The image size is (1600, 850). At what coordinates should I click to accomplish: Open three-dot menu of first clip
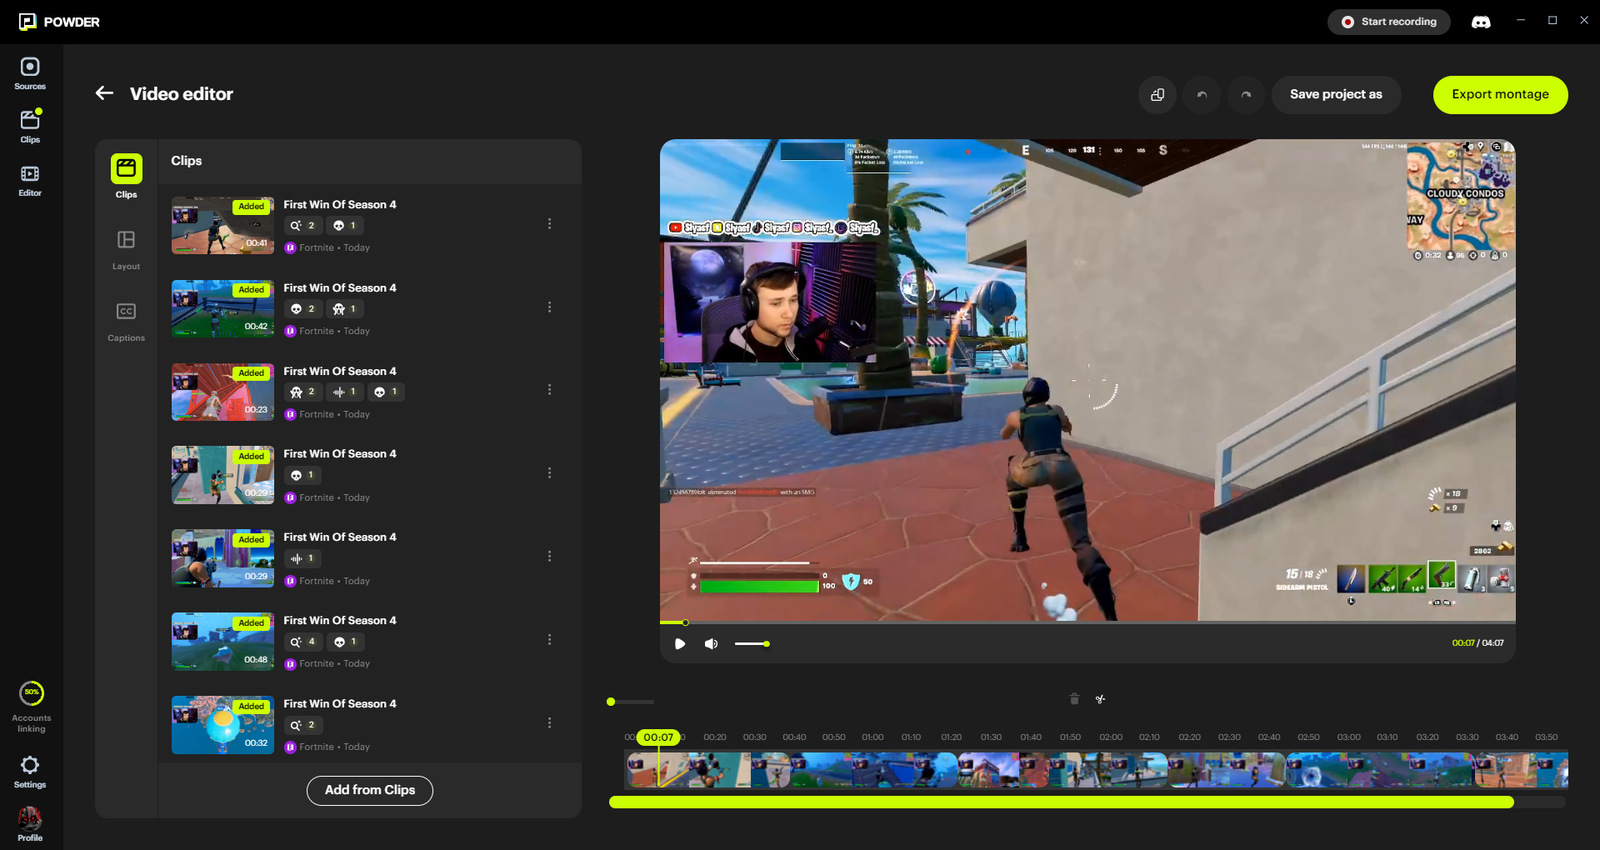click(549, 224)
